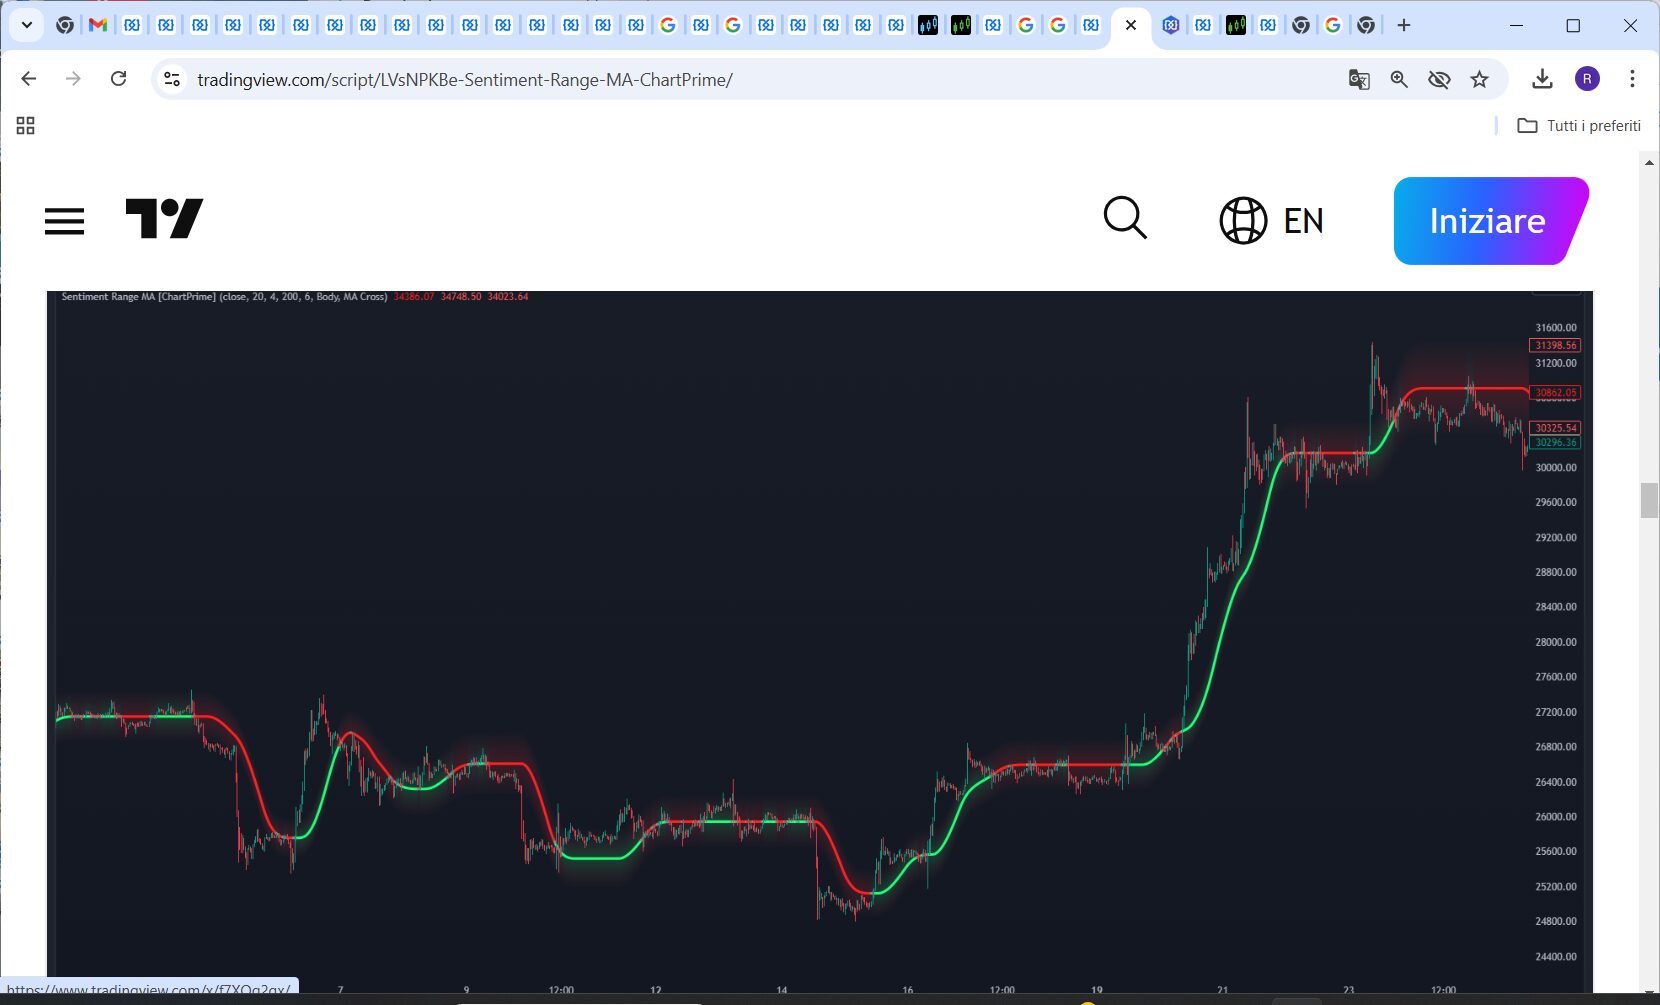Click the 30000.00 price axis label
The height and width of the screenshot is (1005, 1660).
click(x=1556, y=468)
